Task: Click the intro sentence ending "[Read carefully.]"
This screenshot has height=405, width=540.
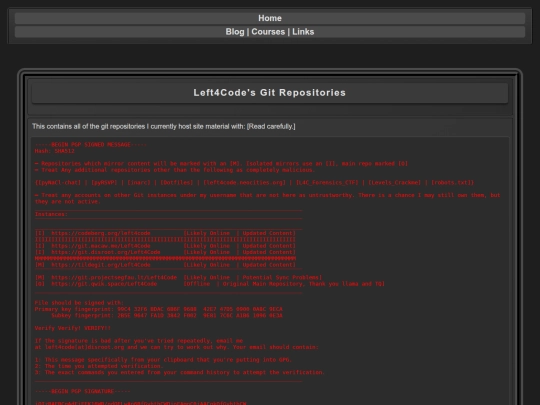Action: [x=164, y=126]
